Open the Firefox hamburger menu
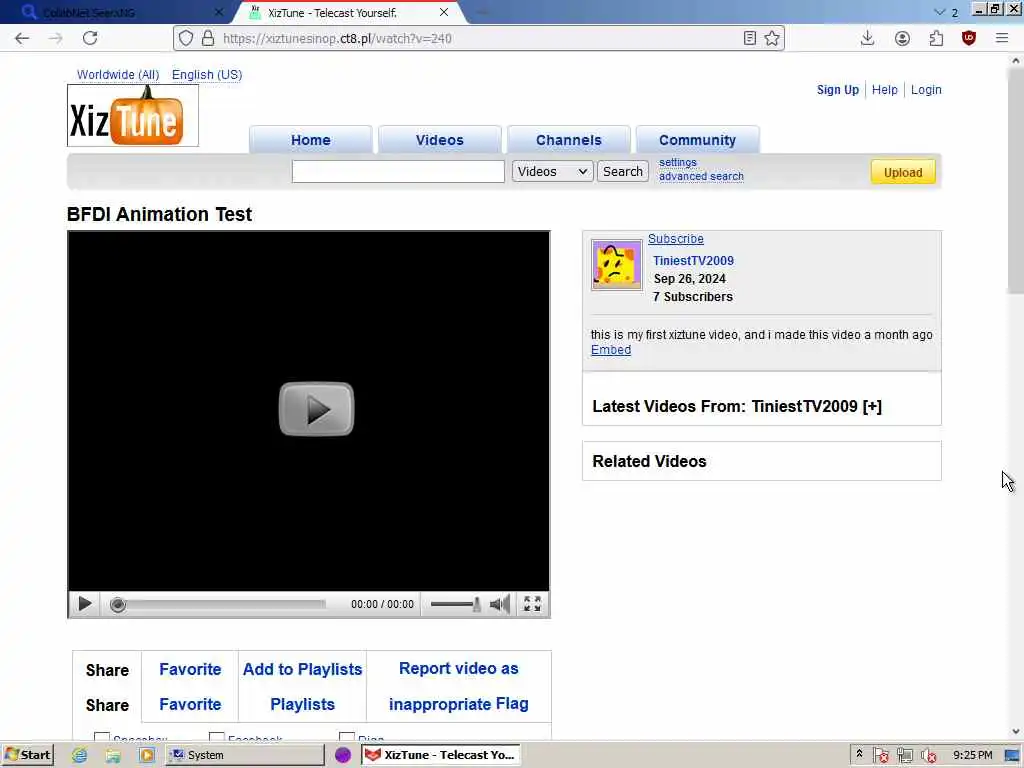 (x=1002, y=39)
